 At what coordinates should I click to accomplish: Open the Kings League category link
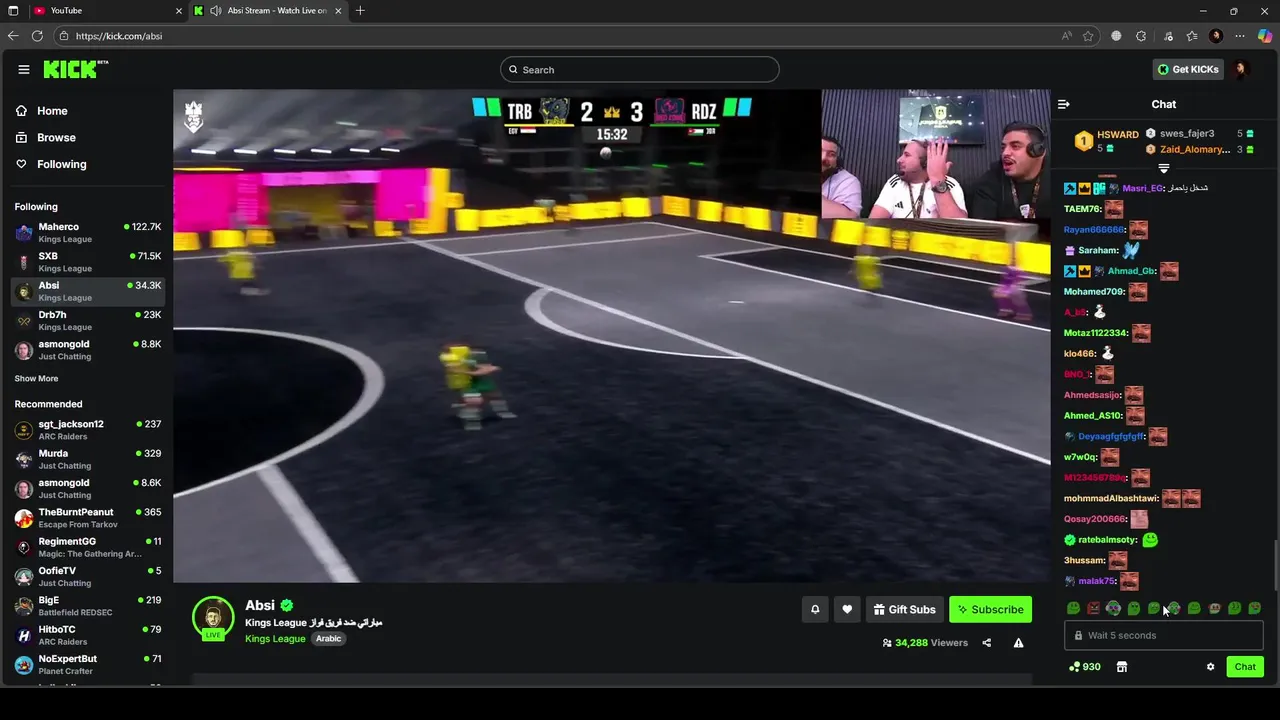point(275,639)
